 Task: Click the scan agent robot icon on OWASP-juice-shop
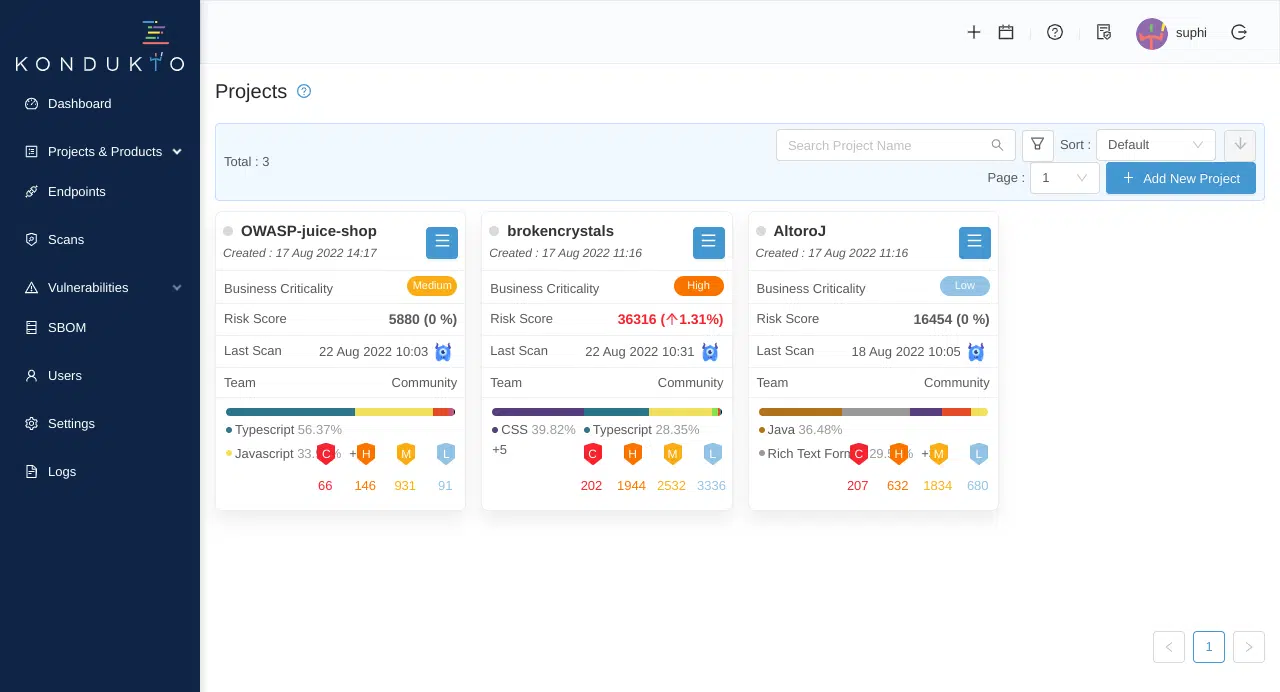tap(443, 352)
